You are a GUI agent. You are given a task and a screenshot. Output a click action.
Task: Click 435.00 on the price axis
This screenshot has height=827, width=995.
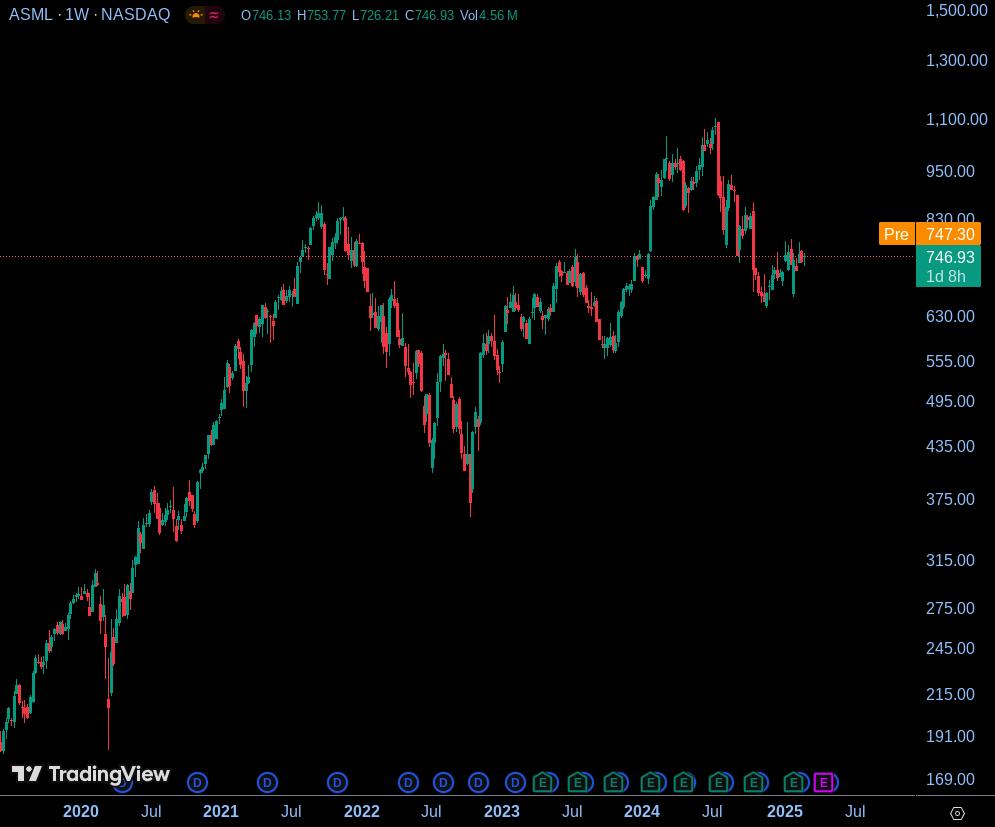click(950, 446)
